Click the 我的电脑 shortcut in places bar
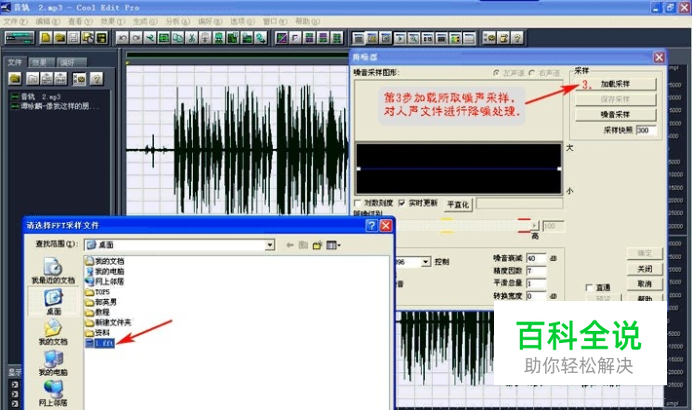The image size is (692, 410). pyautogui.click(x=53, y=363)
